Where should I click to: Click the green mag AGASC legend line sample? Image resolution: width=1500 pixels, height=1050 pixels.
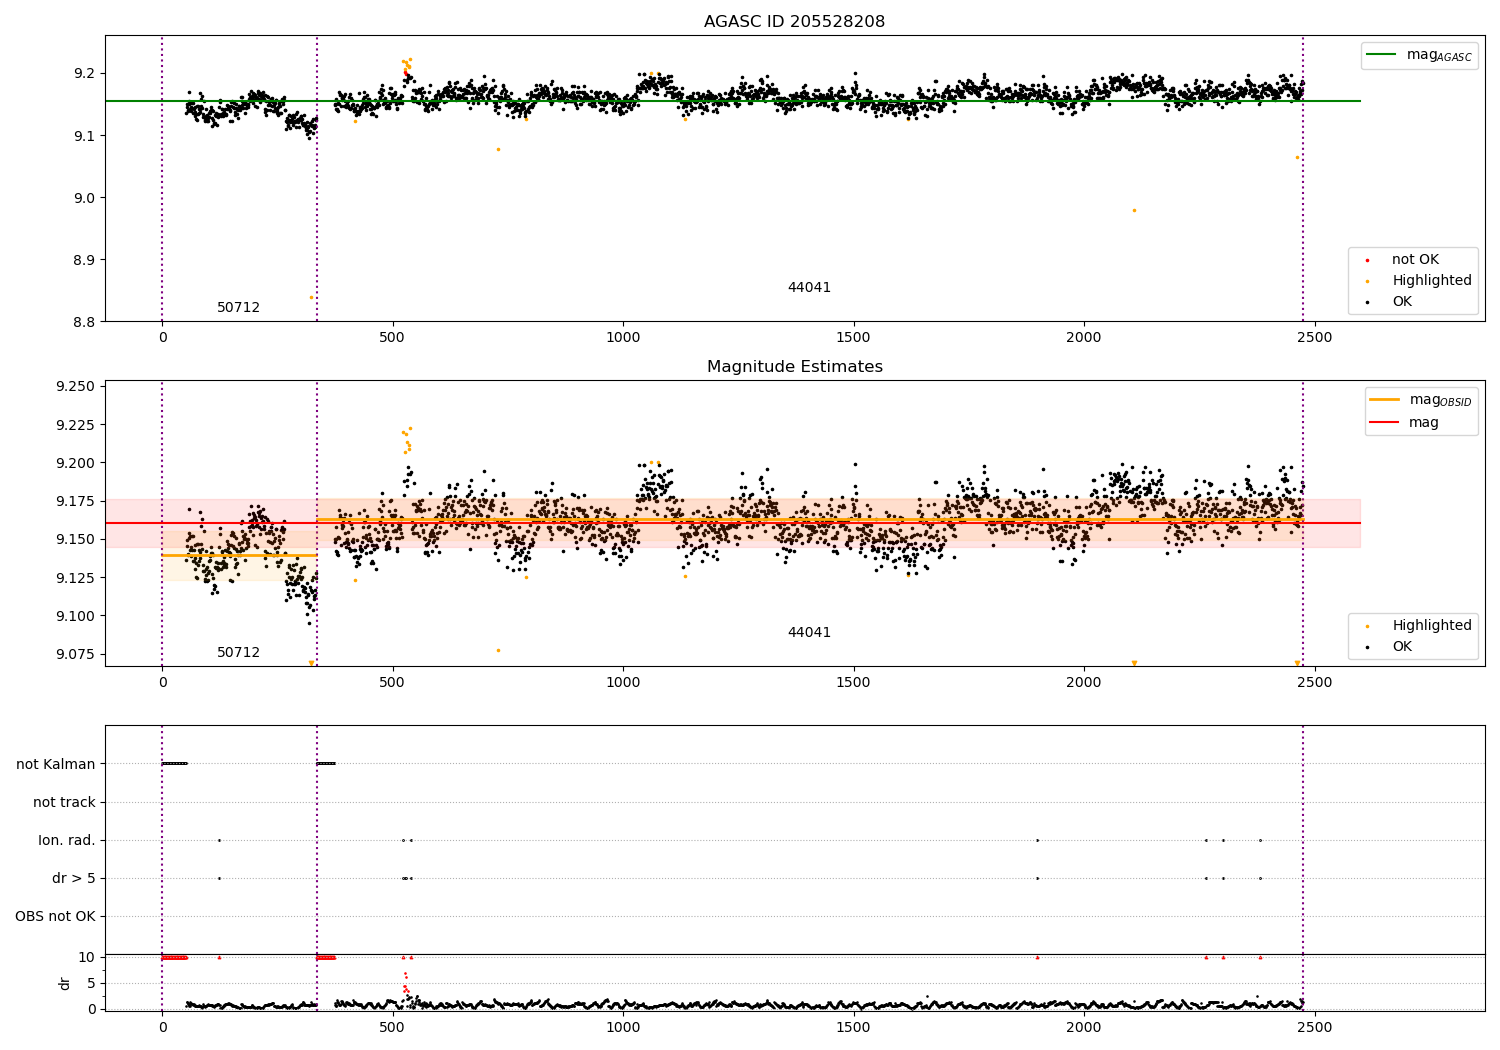click(x=1381, y=55)
